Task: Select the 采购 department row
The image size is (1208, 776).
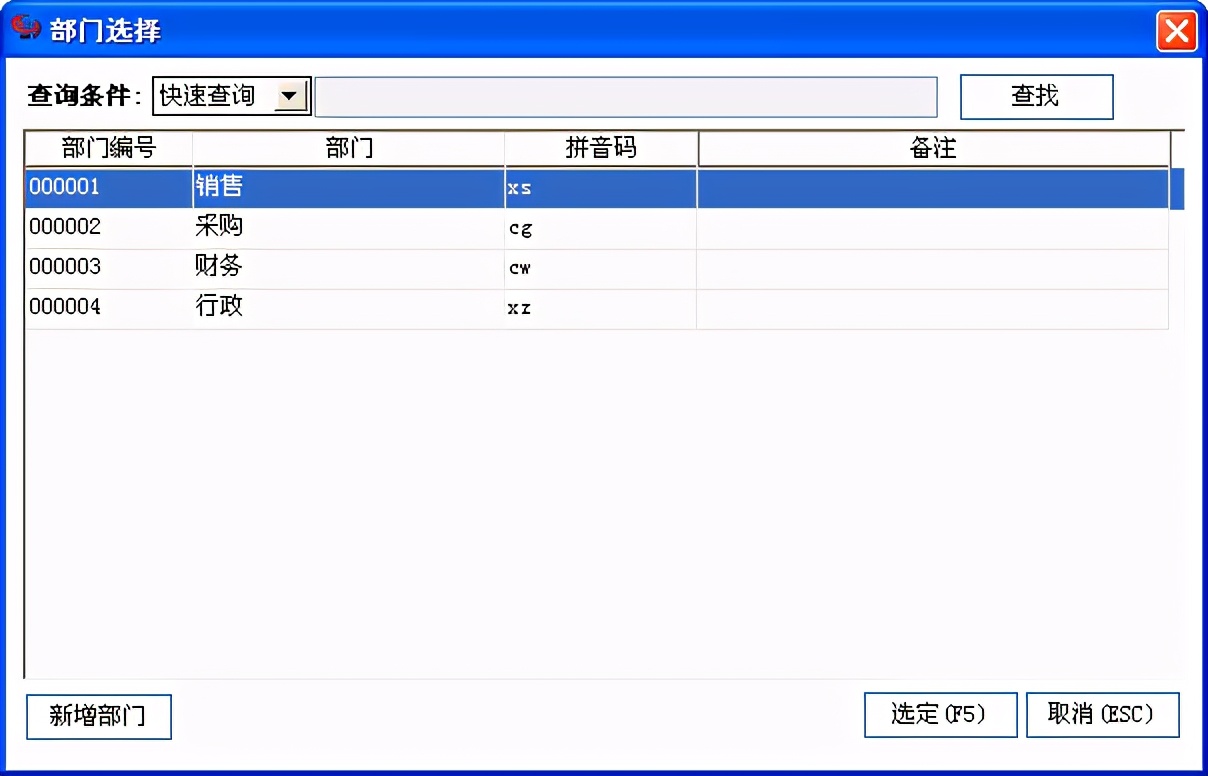Action: pyautogui.click(x=350, y=228)
